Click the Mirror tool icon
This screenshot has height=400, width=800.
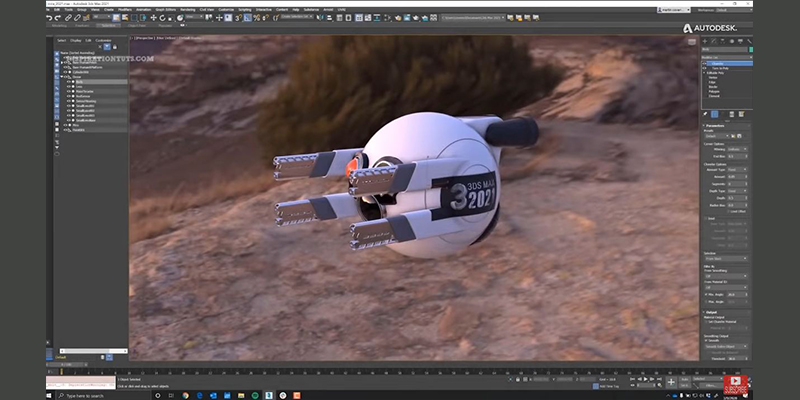(x=320, y=17)
